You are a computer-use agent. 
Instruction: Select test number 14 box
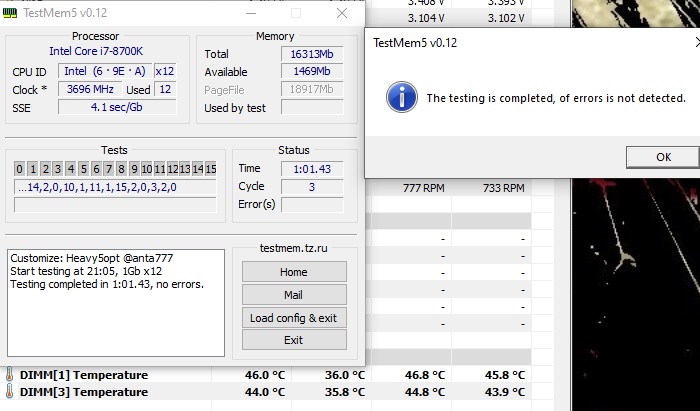tap(198, 169)
